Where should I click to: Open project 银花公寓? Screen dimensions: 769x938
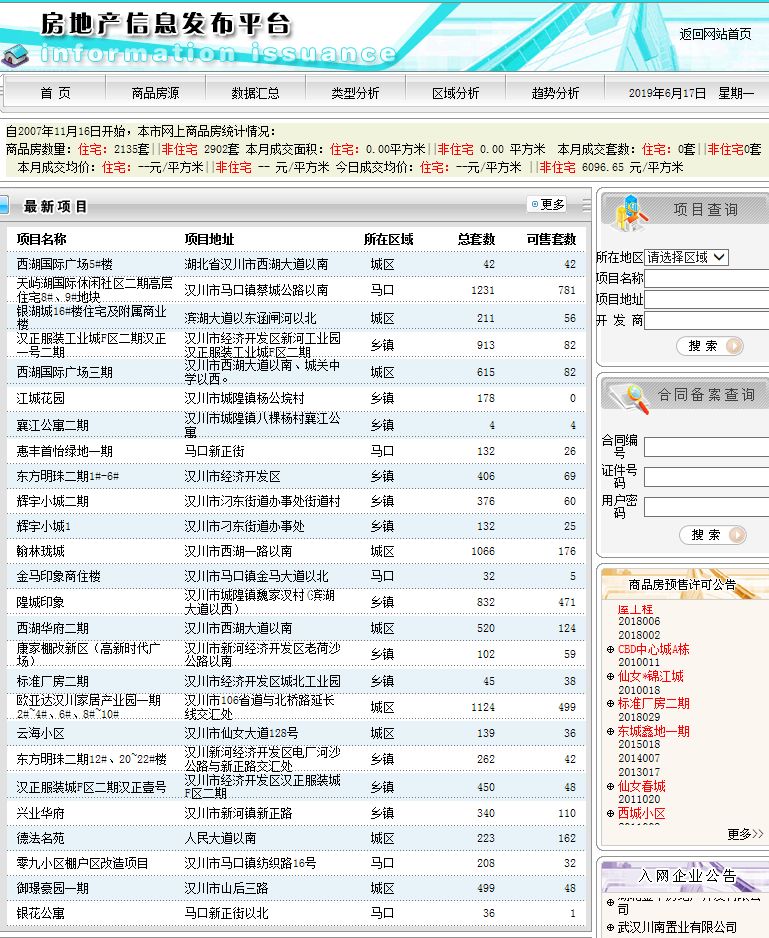(41, 913)
